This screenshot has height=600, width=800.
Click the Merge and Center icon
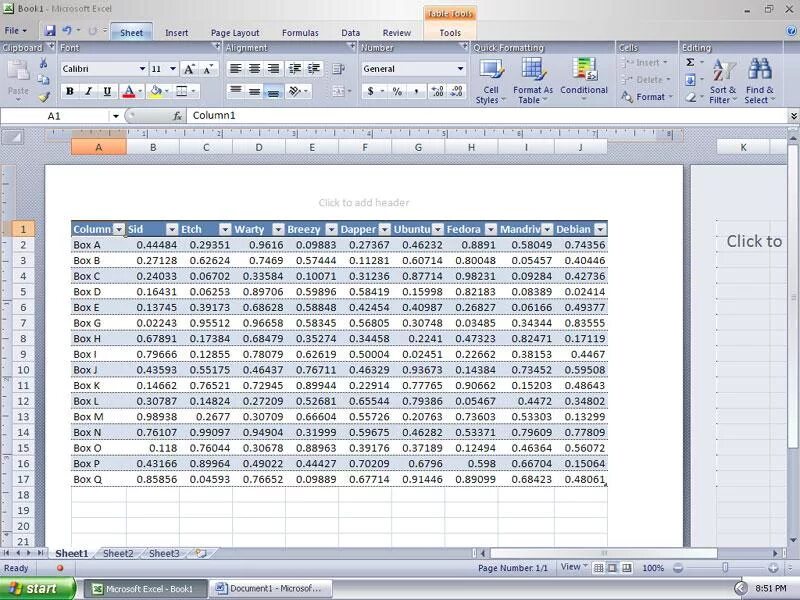(339, 91)
